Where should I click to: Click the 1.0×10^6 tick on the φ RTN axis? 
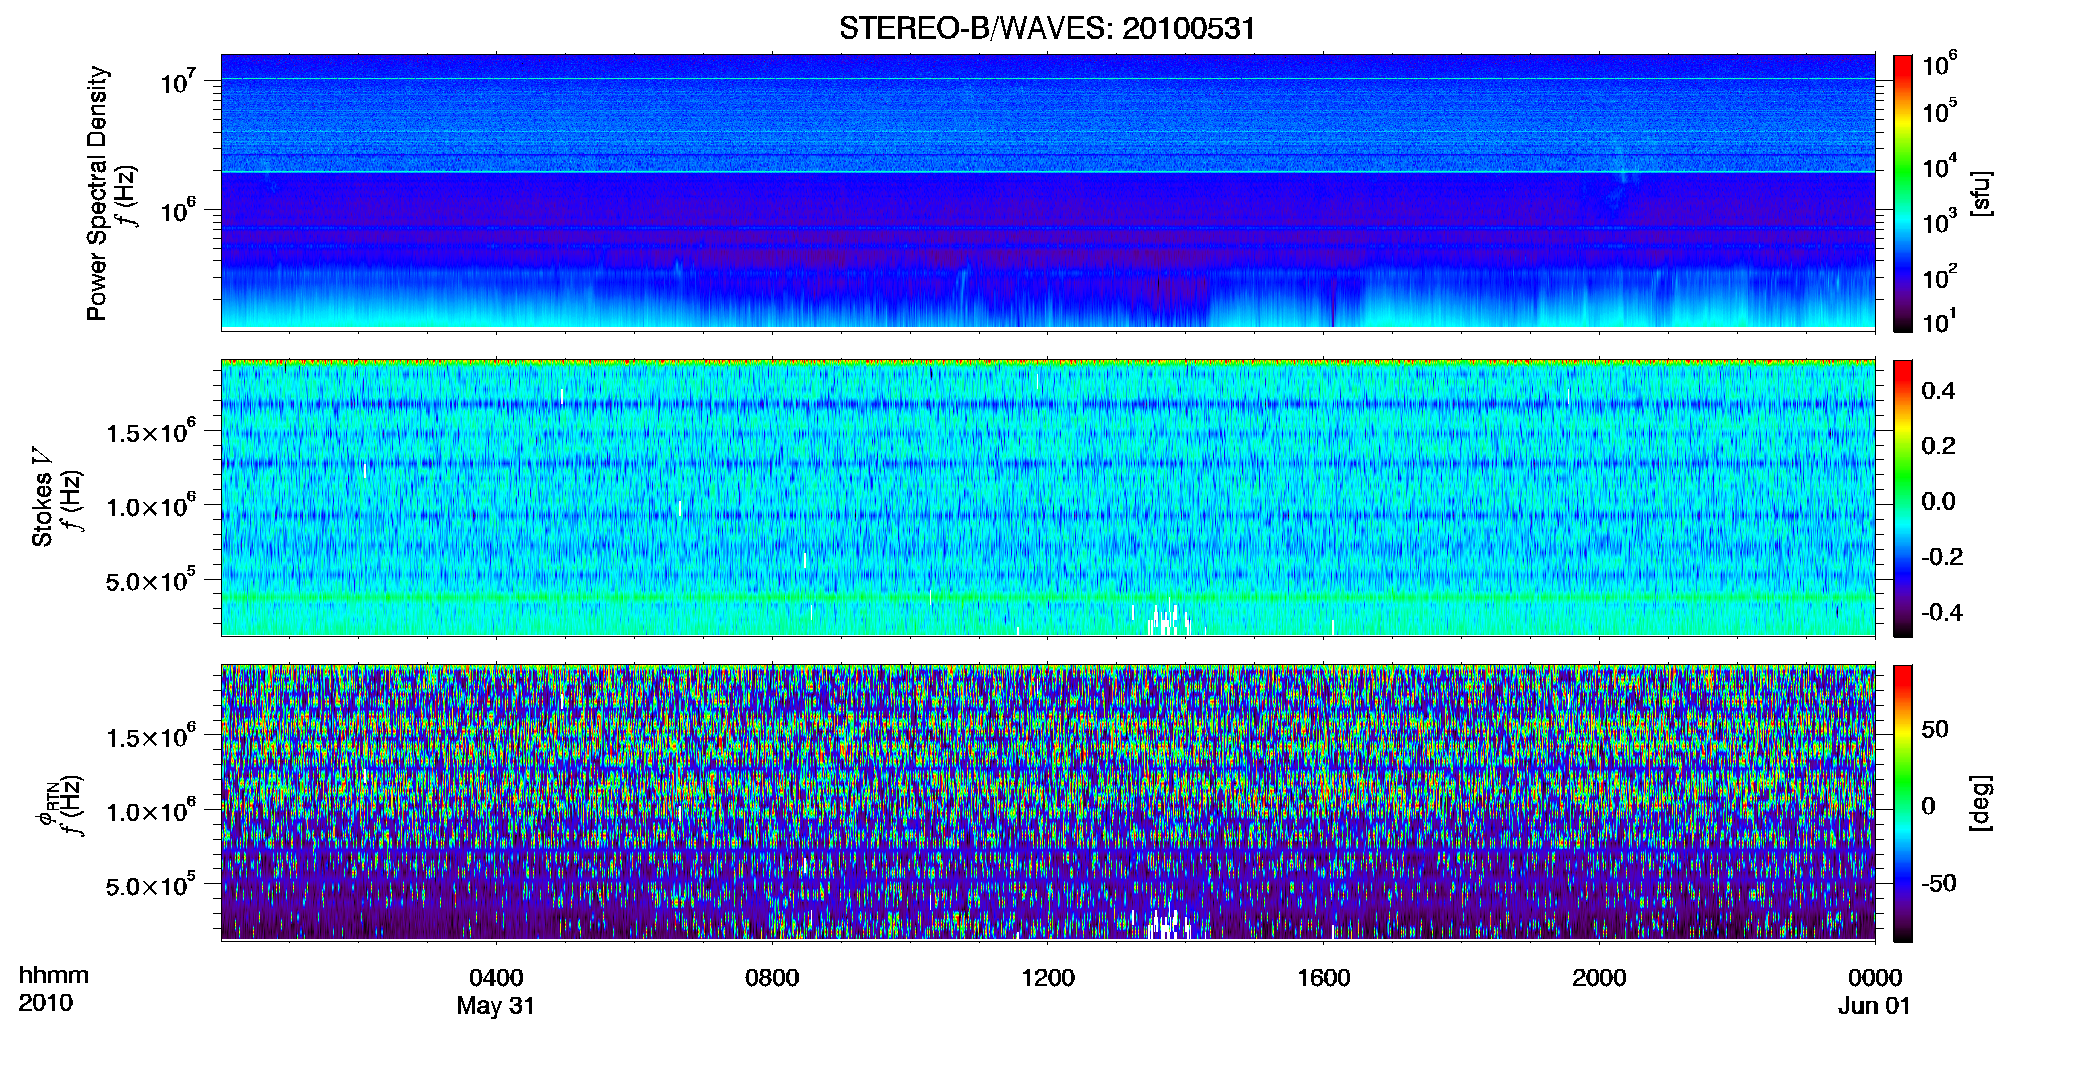click(151, 811)
